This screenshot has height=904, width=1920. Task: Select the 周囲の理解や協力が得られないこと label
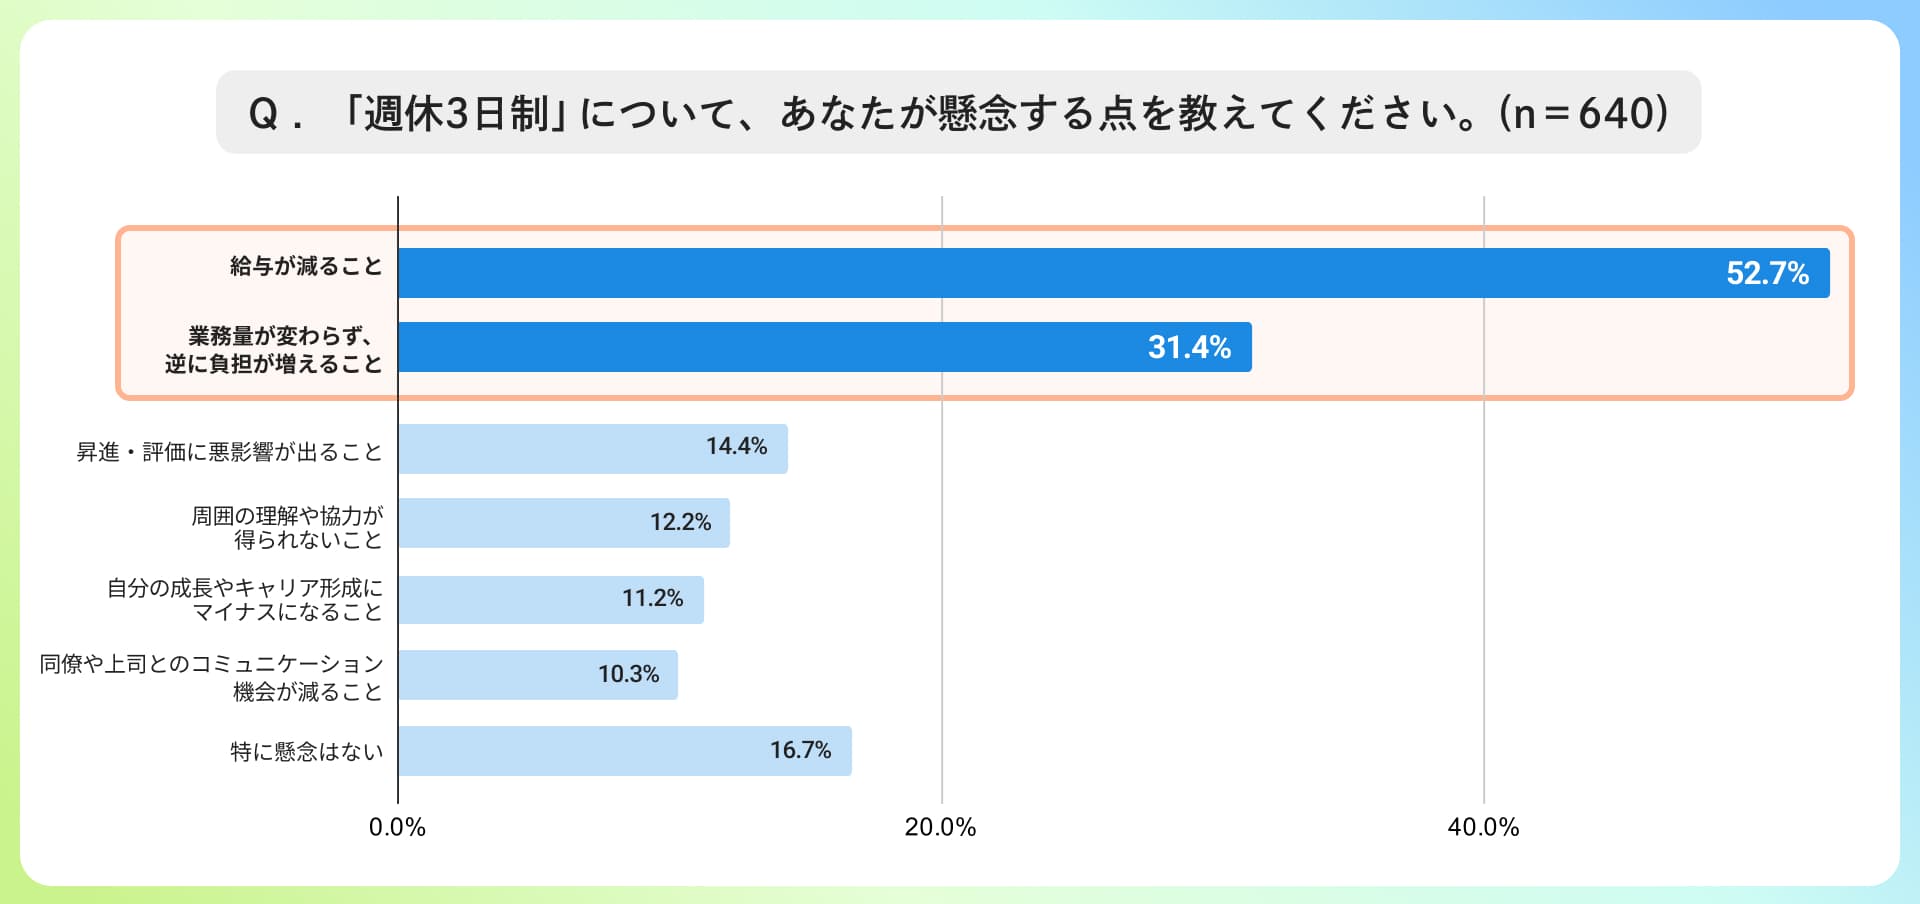coord(288,528)
